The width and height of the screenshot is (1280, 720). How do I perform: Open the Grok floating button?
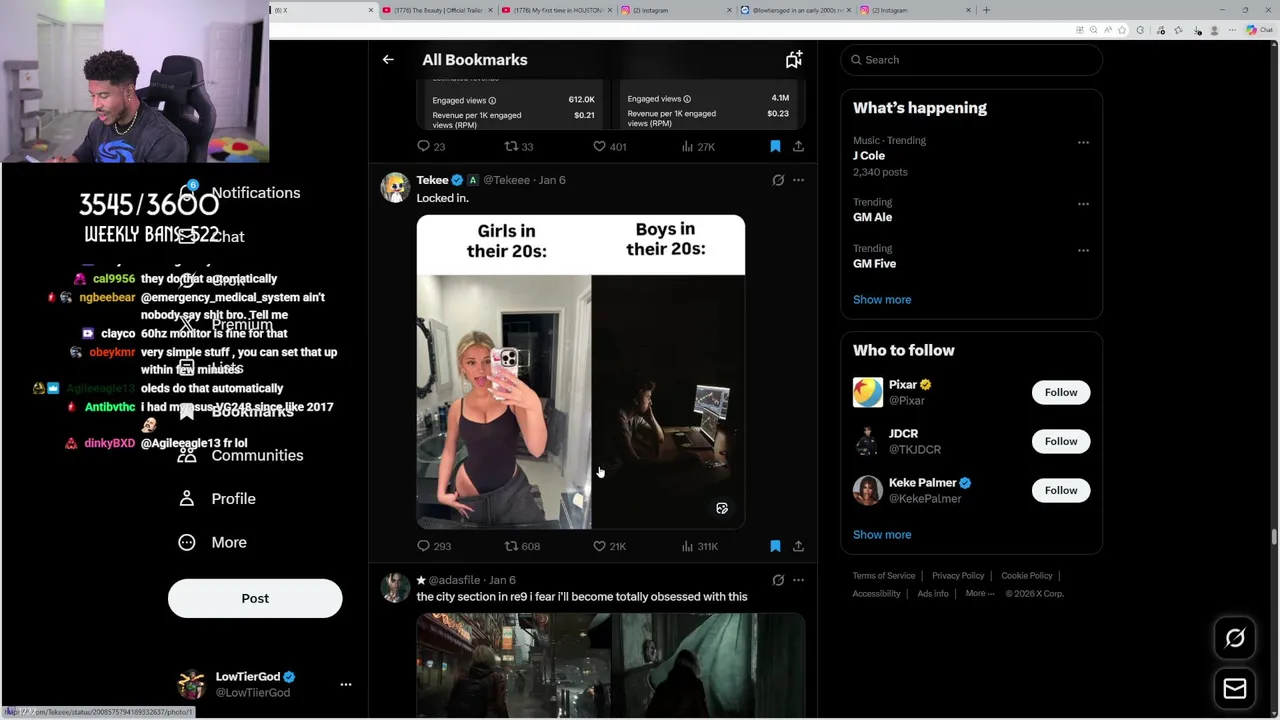tap(1235, 638)
